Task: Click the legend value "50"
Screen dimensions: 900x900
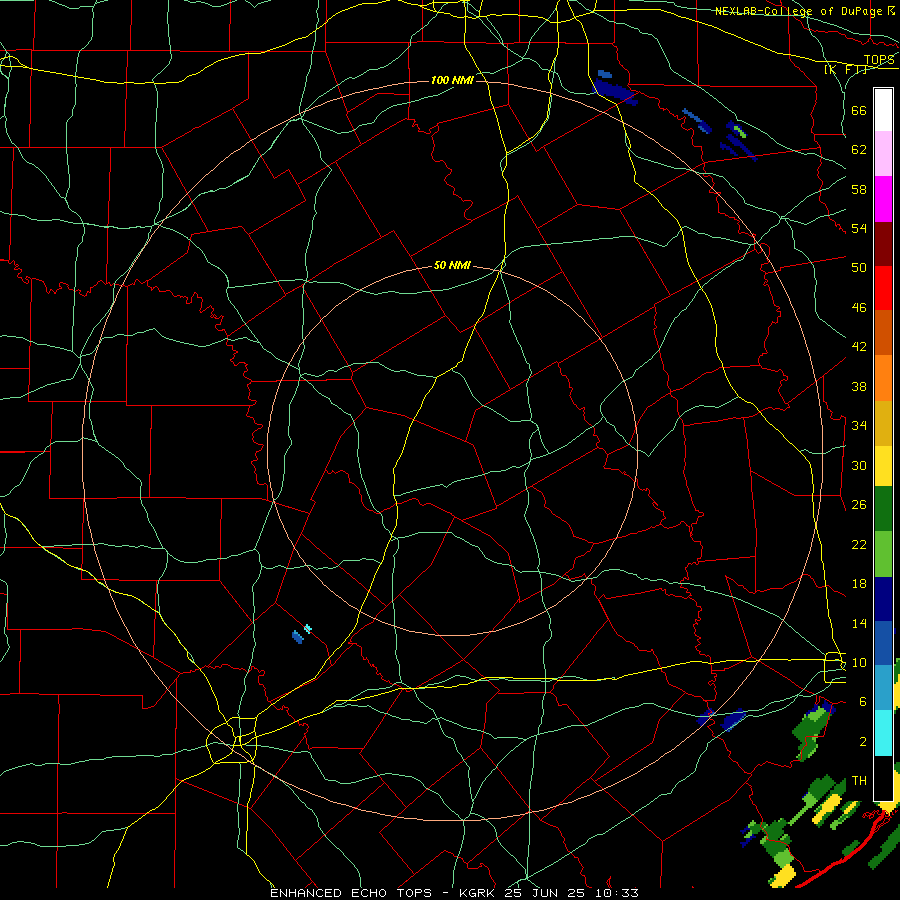Action: 859,267
